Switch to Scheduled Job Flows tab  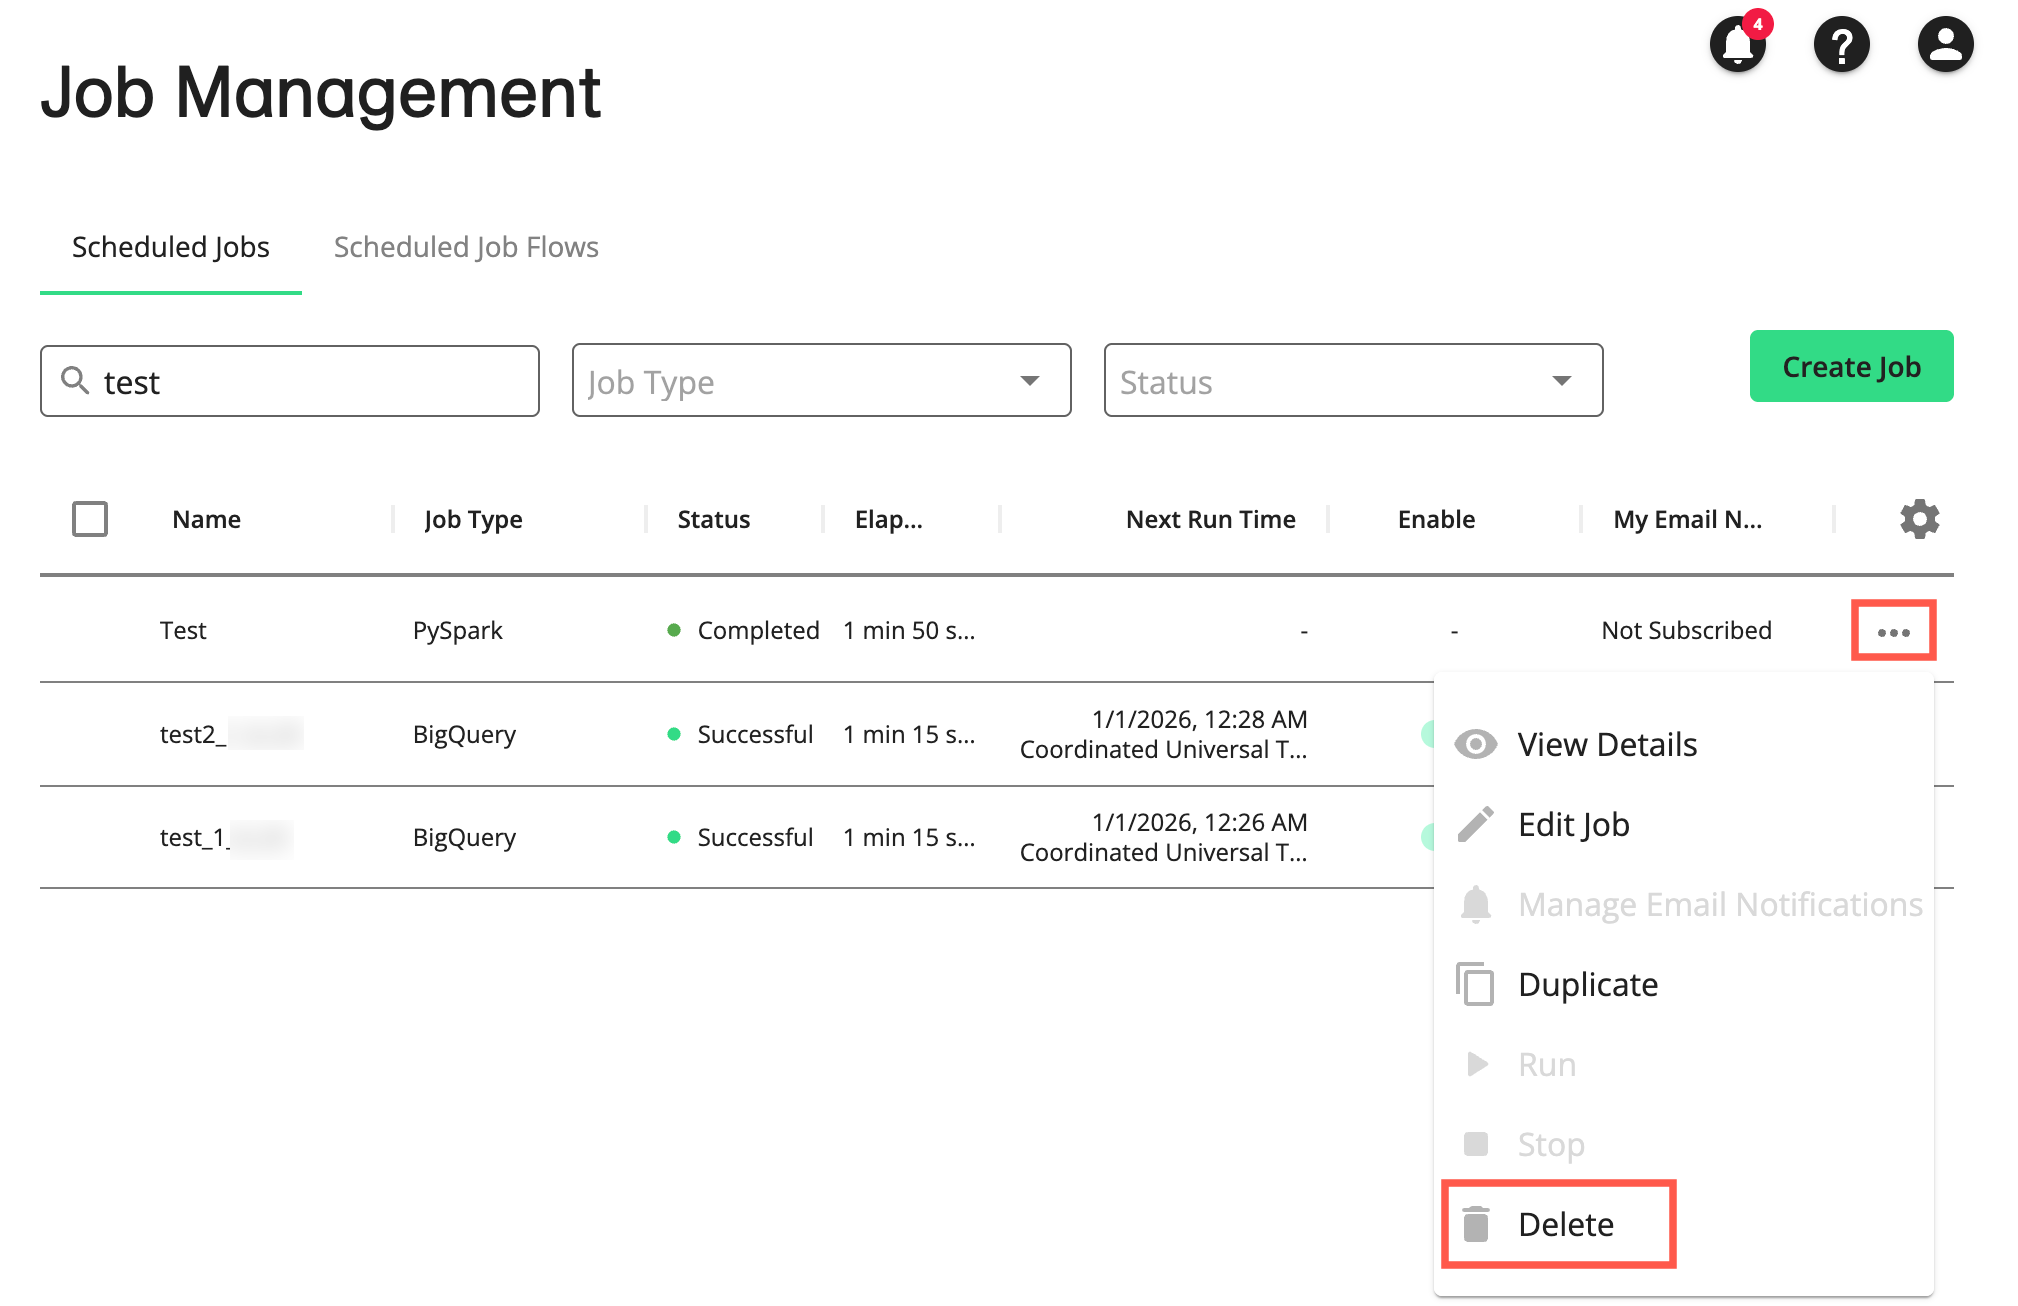(466, 247)
